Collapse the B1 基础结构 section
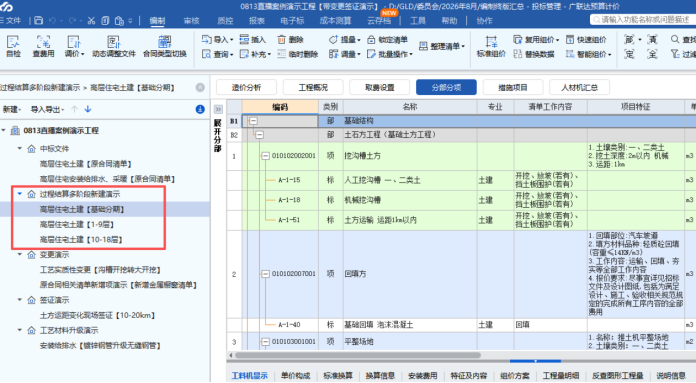The width and height of the screenshot is (696, 383). click(x=253, y=121)
